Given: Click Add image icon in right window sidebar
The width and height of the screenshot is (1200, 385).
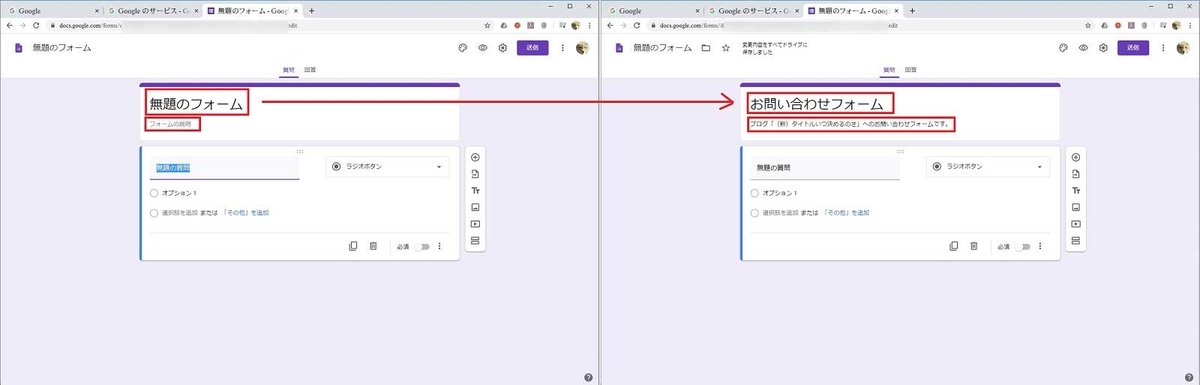Looking at the screenshot, I should pos(1075,207).
